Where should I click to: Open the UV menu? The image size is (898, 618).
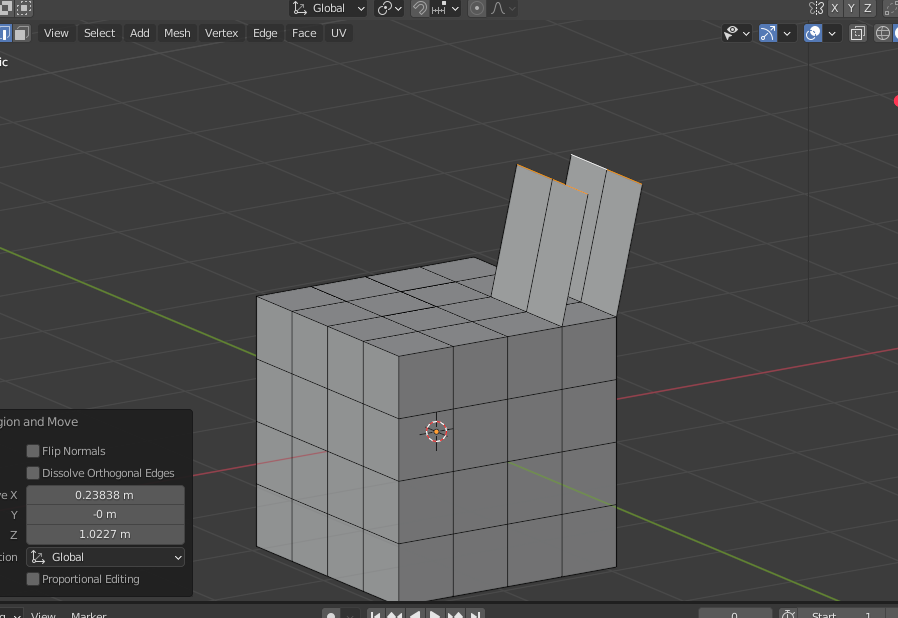point(338,33)
